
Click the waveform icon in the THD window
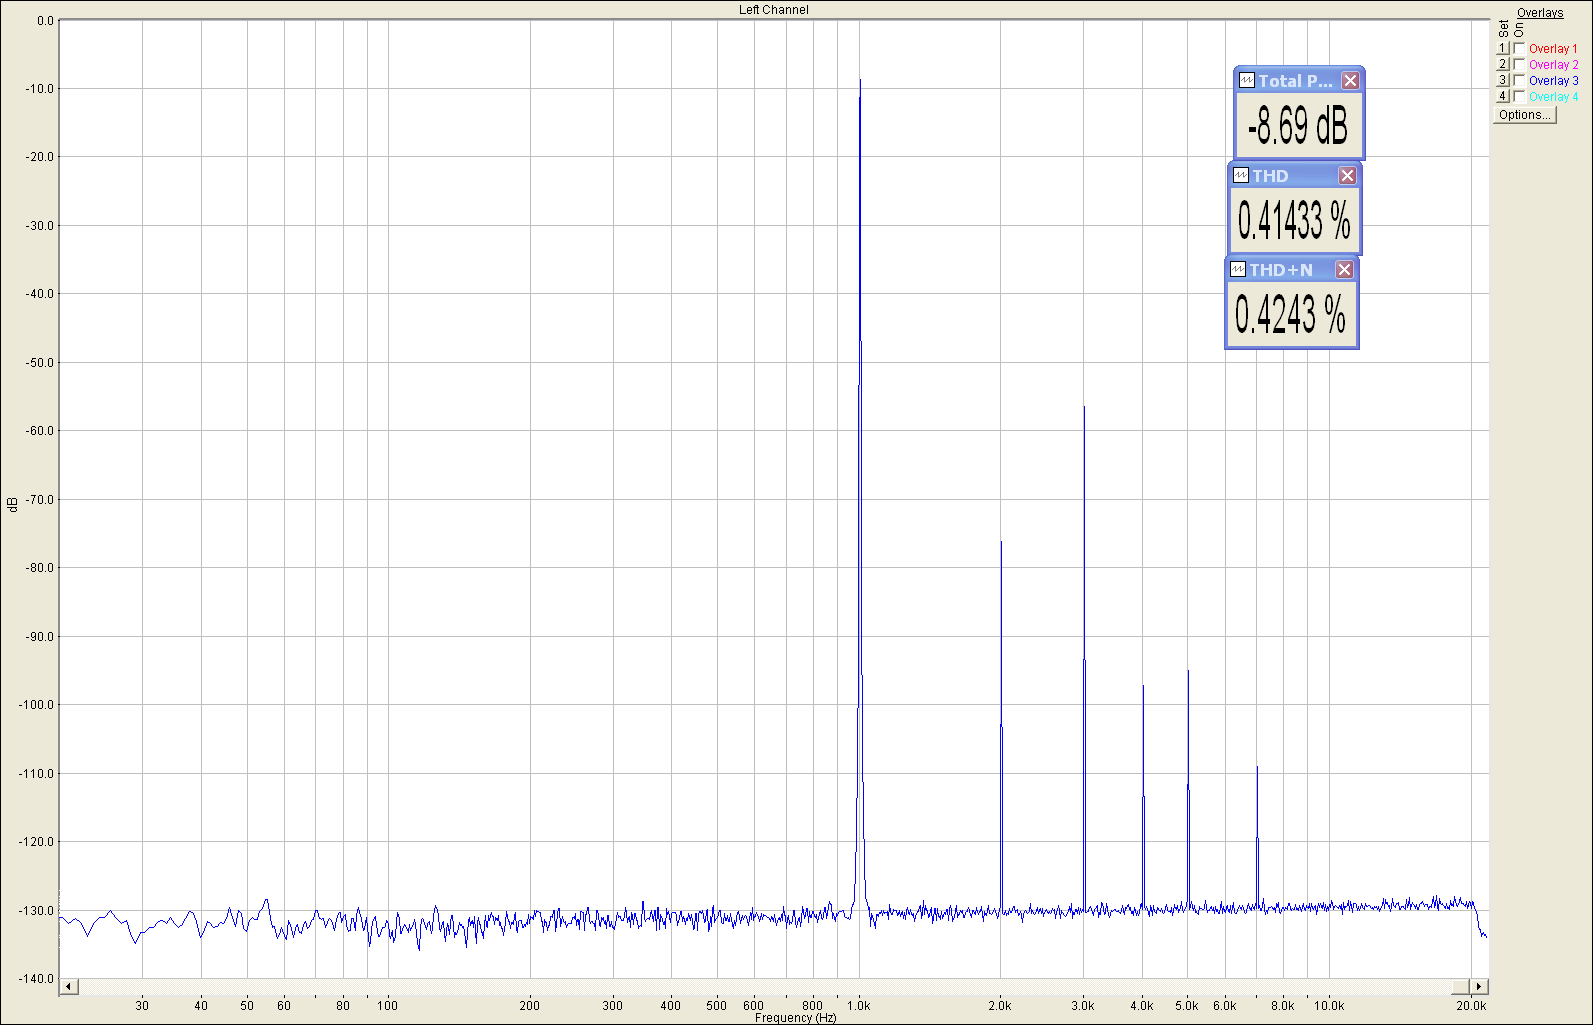(1241, 176)
